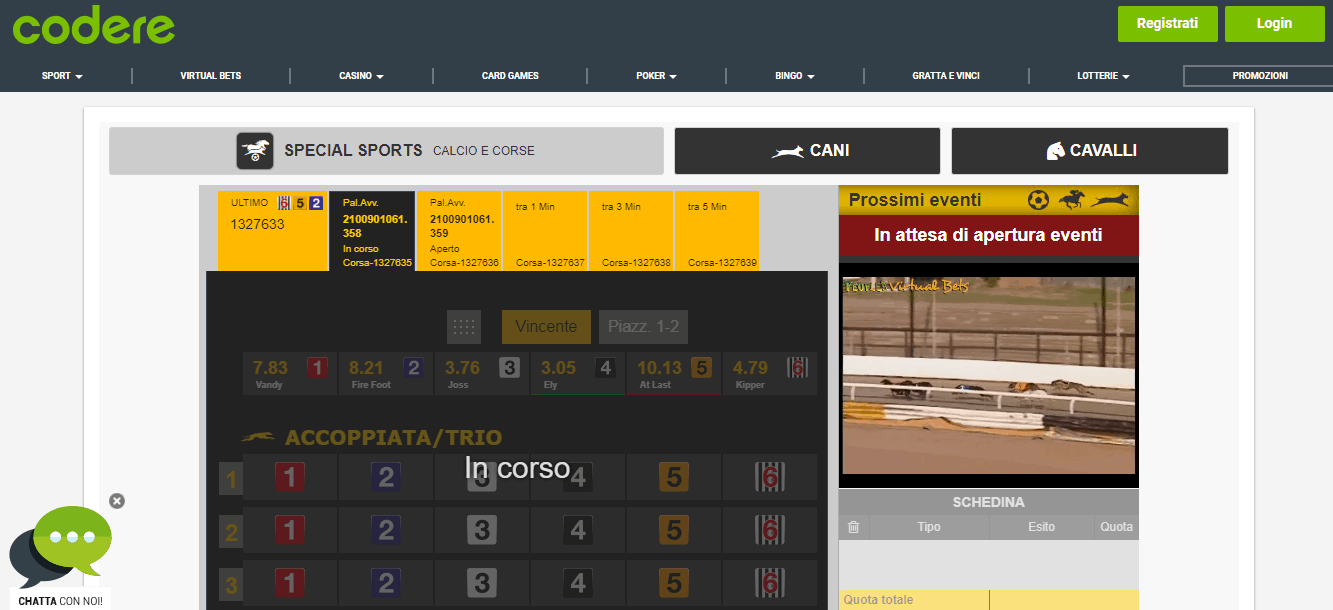Click the dotted grid view button

coord(464,327)
